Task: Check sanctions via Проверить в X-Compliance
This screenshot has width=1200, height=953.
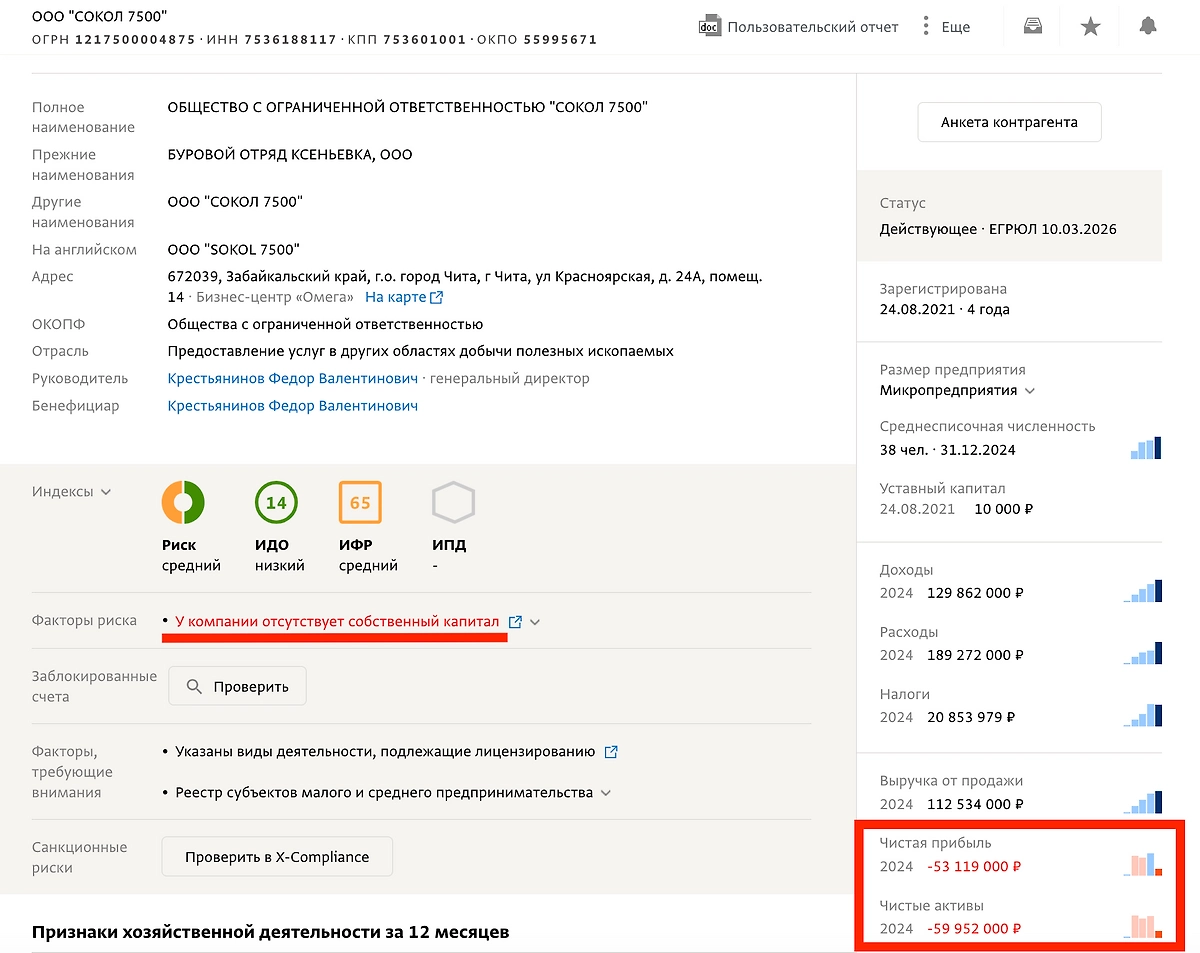Action: (277, 856)
